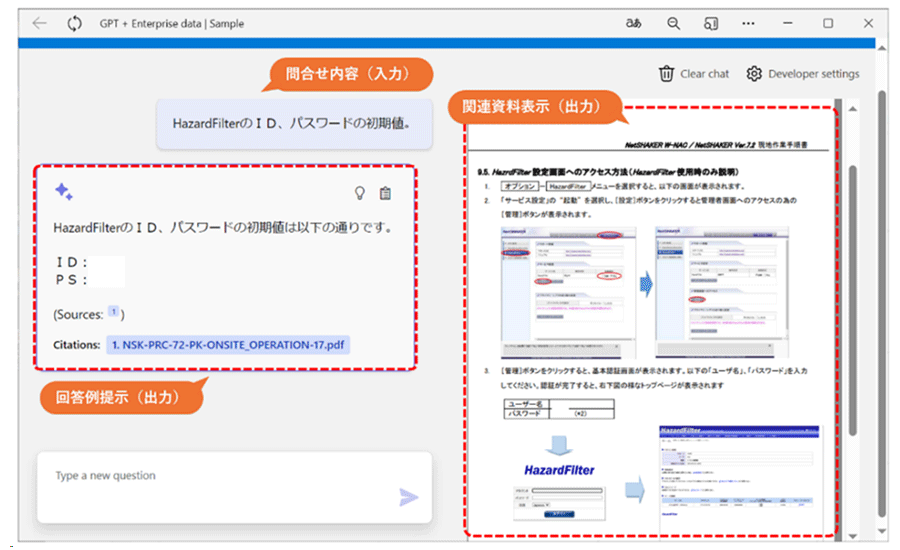Click the cast to device icon
The height and width of the screenshot is (550, 900).
point(711,24)
